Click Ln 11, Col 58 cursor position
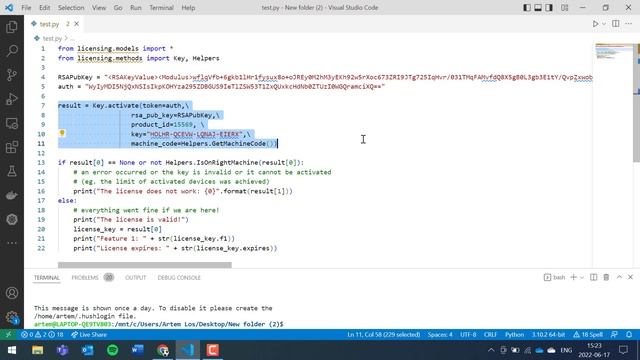Viewport: 640px width, 360px height. [383, 335]
